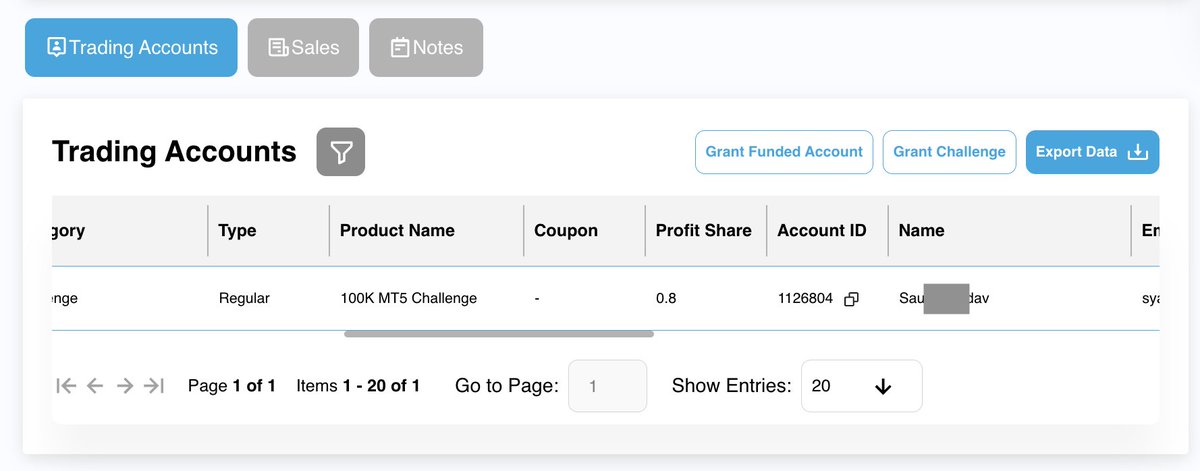Switch to the Sales tab
Image resolution: width=1200 pixels, height=471 pixels.
pos(303,48)
